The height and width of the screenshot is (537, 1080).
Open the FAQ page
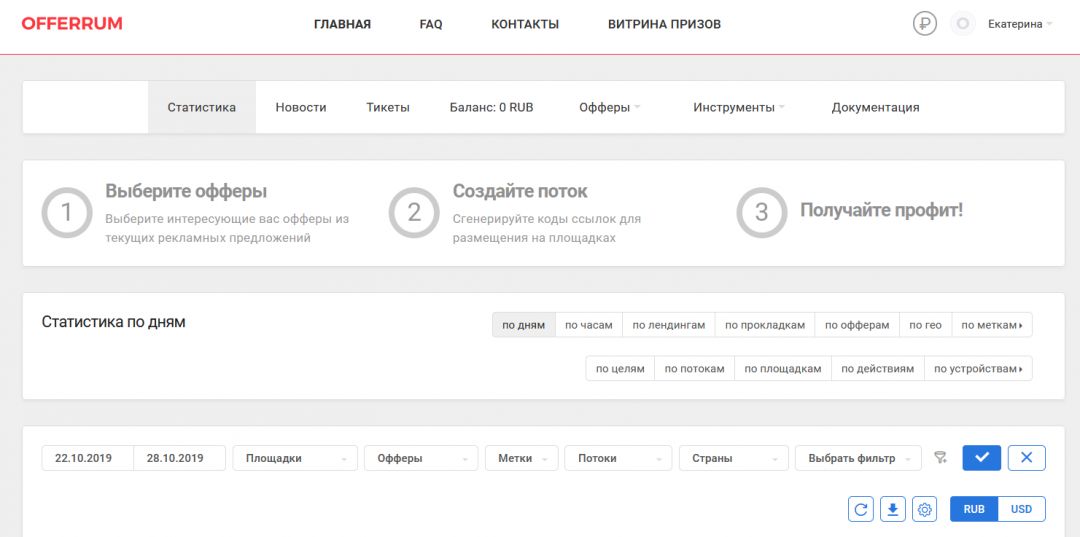(431, 24)
